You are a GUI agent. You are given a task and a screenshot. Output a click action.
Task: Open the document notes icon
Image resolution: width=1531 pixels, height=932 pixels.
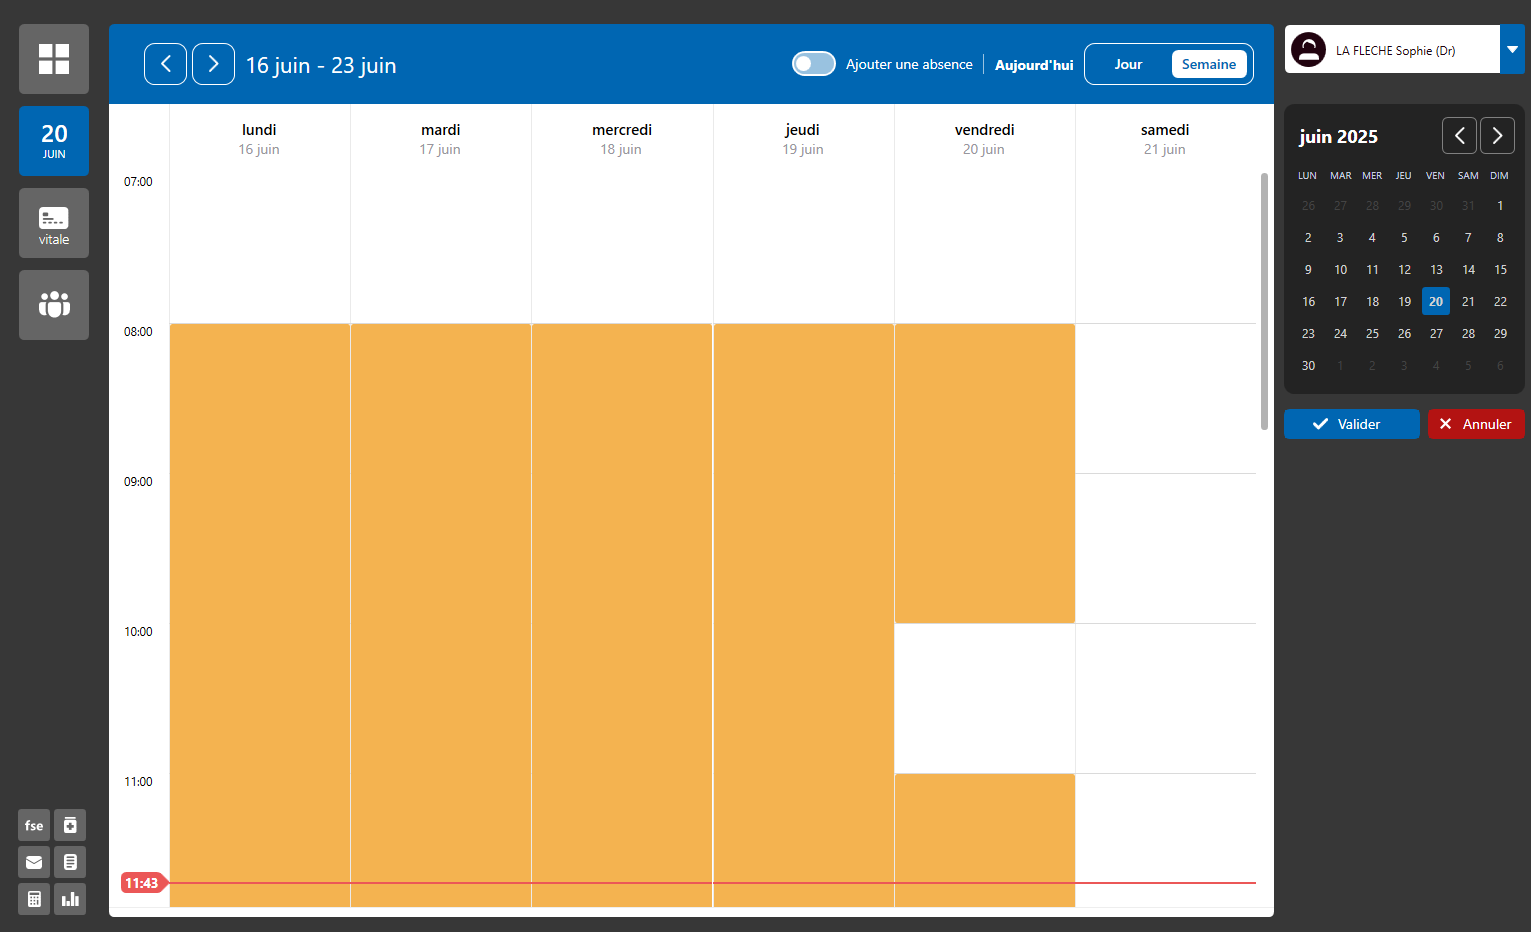pyautogui.click(x=70, y=862)
